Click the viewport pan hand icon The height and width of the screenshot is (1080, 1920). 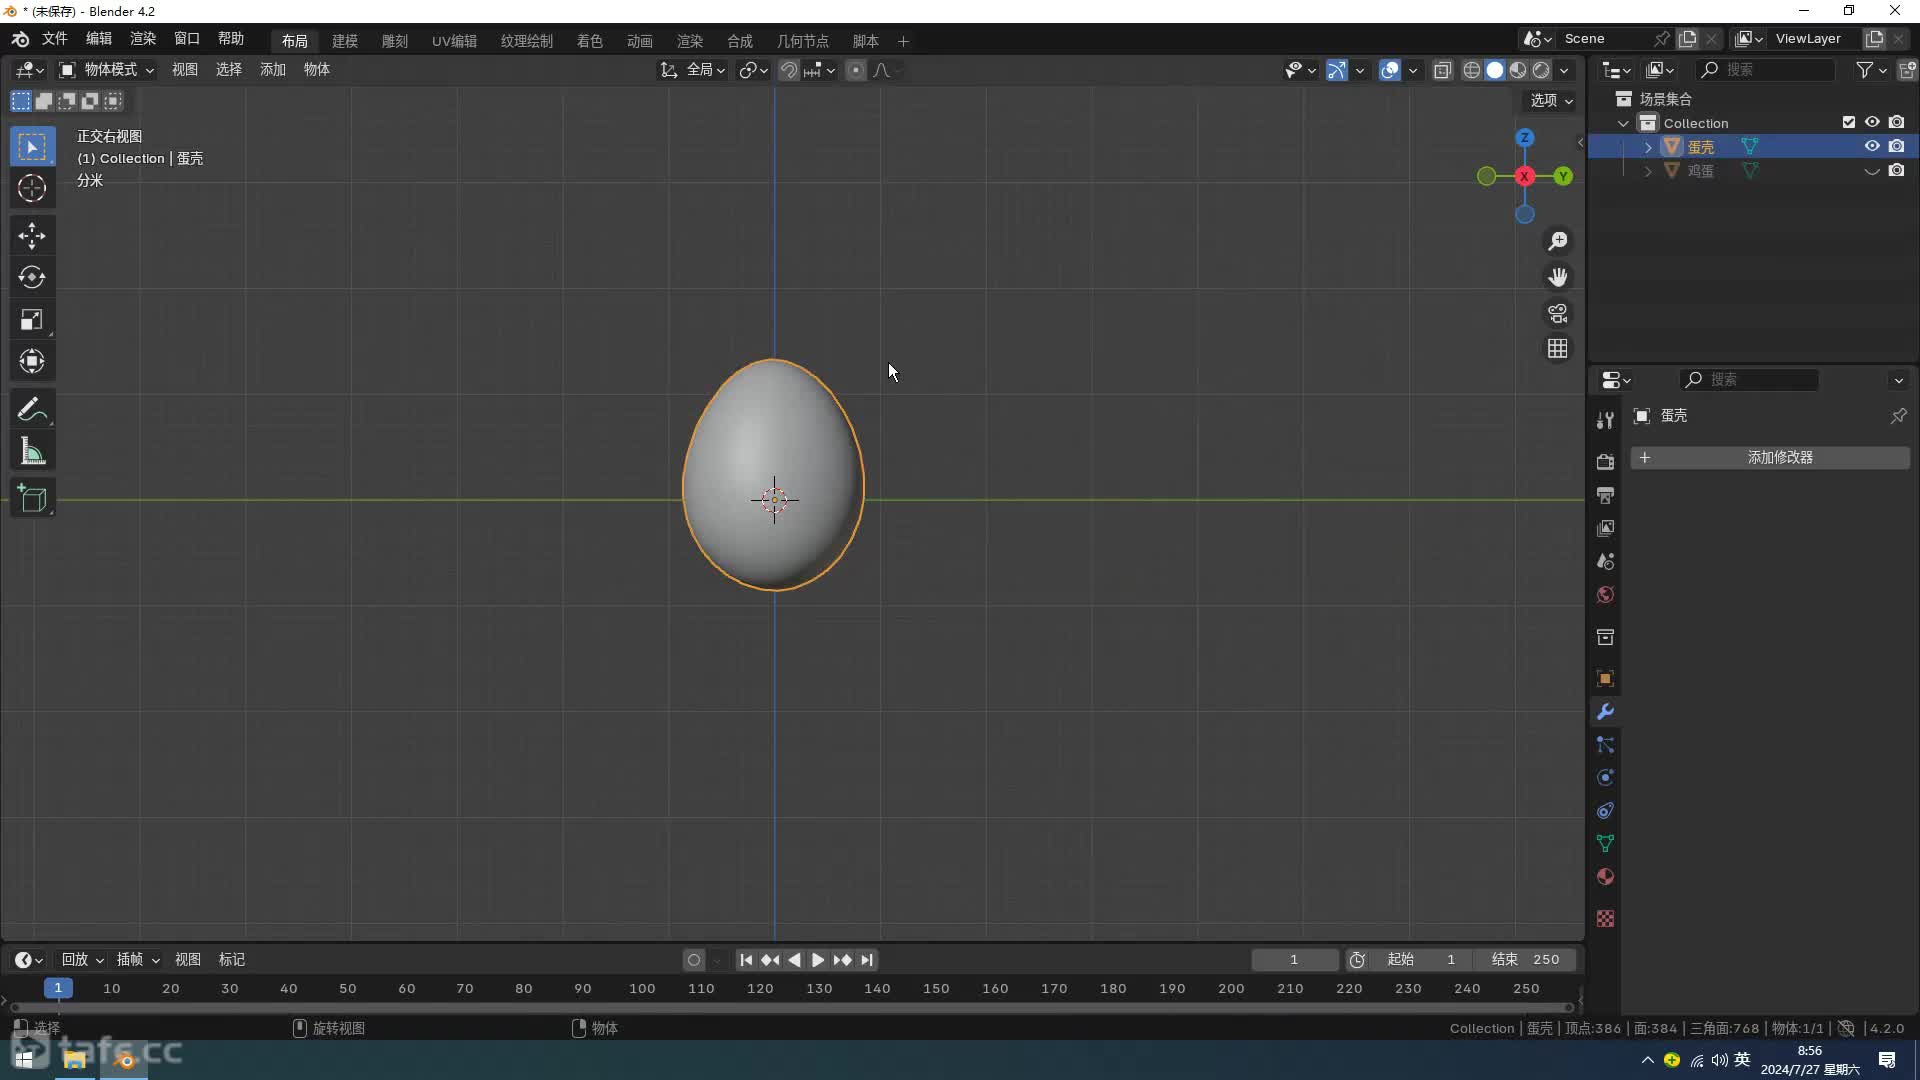click(1558, 277)
